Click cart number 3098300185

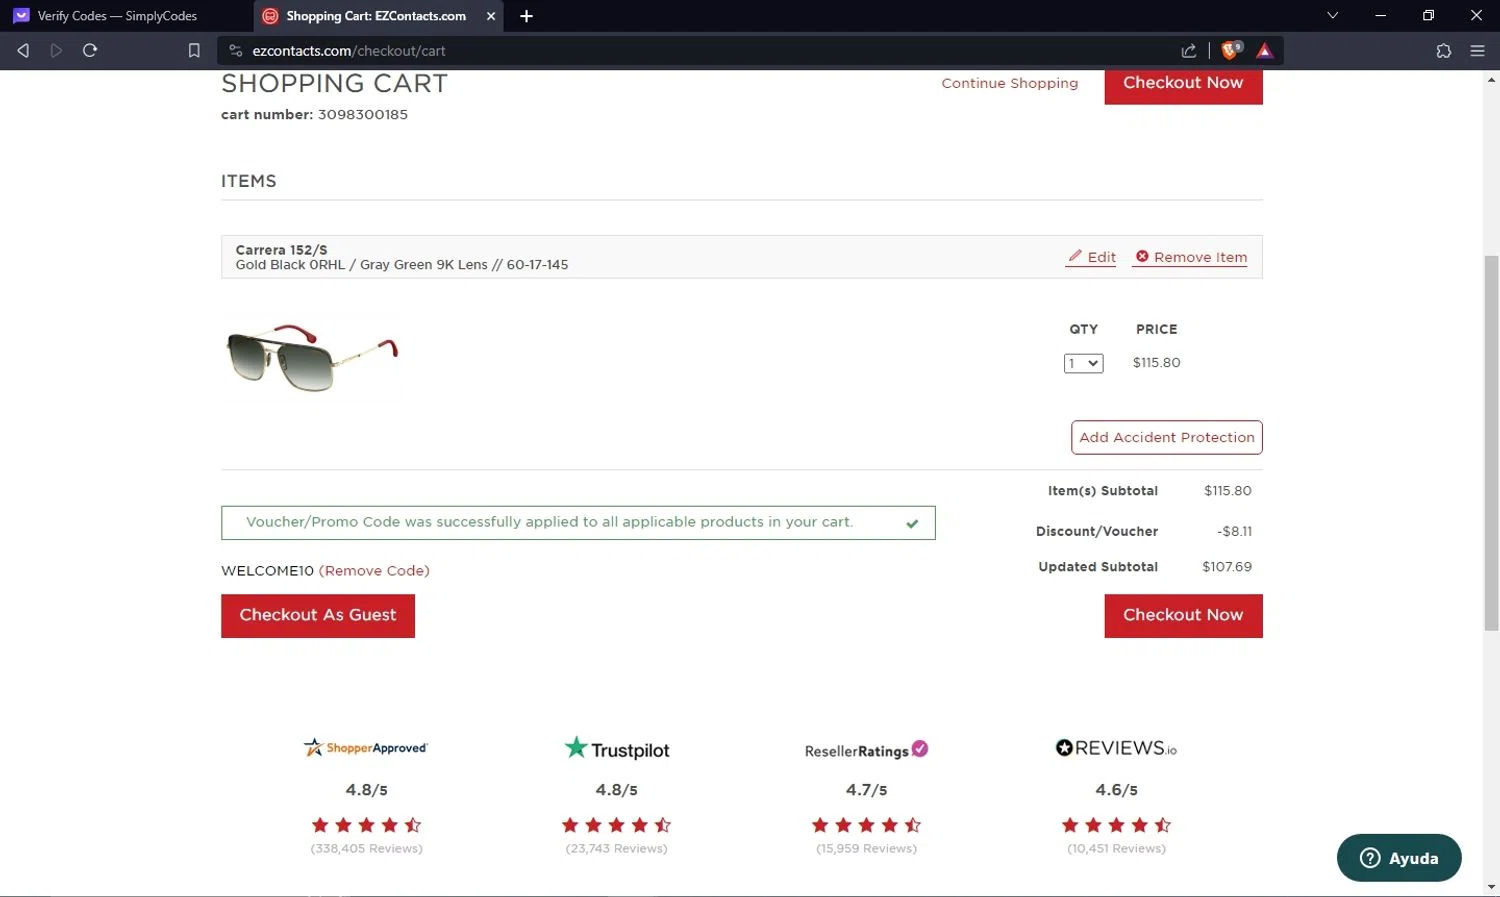(363, 115)
